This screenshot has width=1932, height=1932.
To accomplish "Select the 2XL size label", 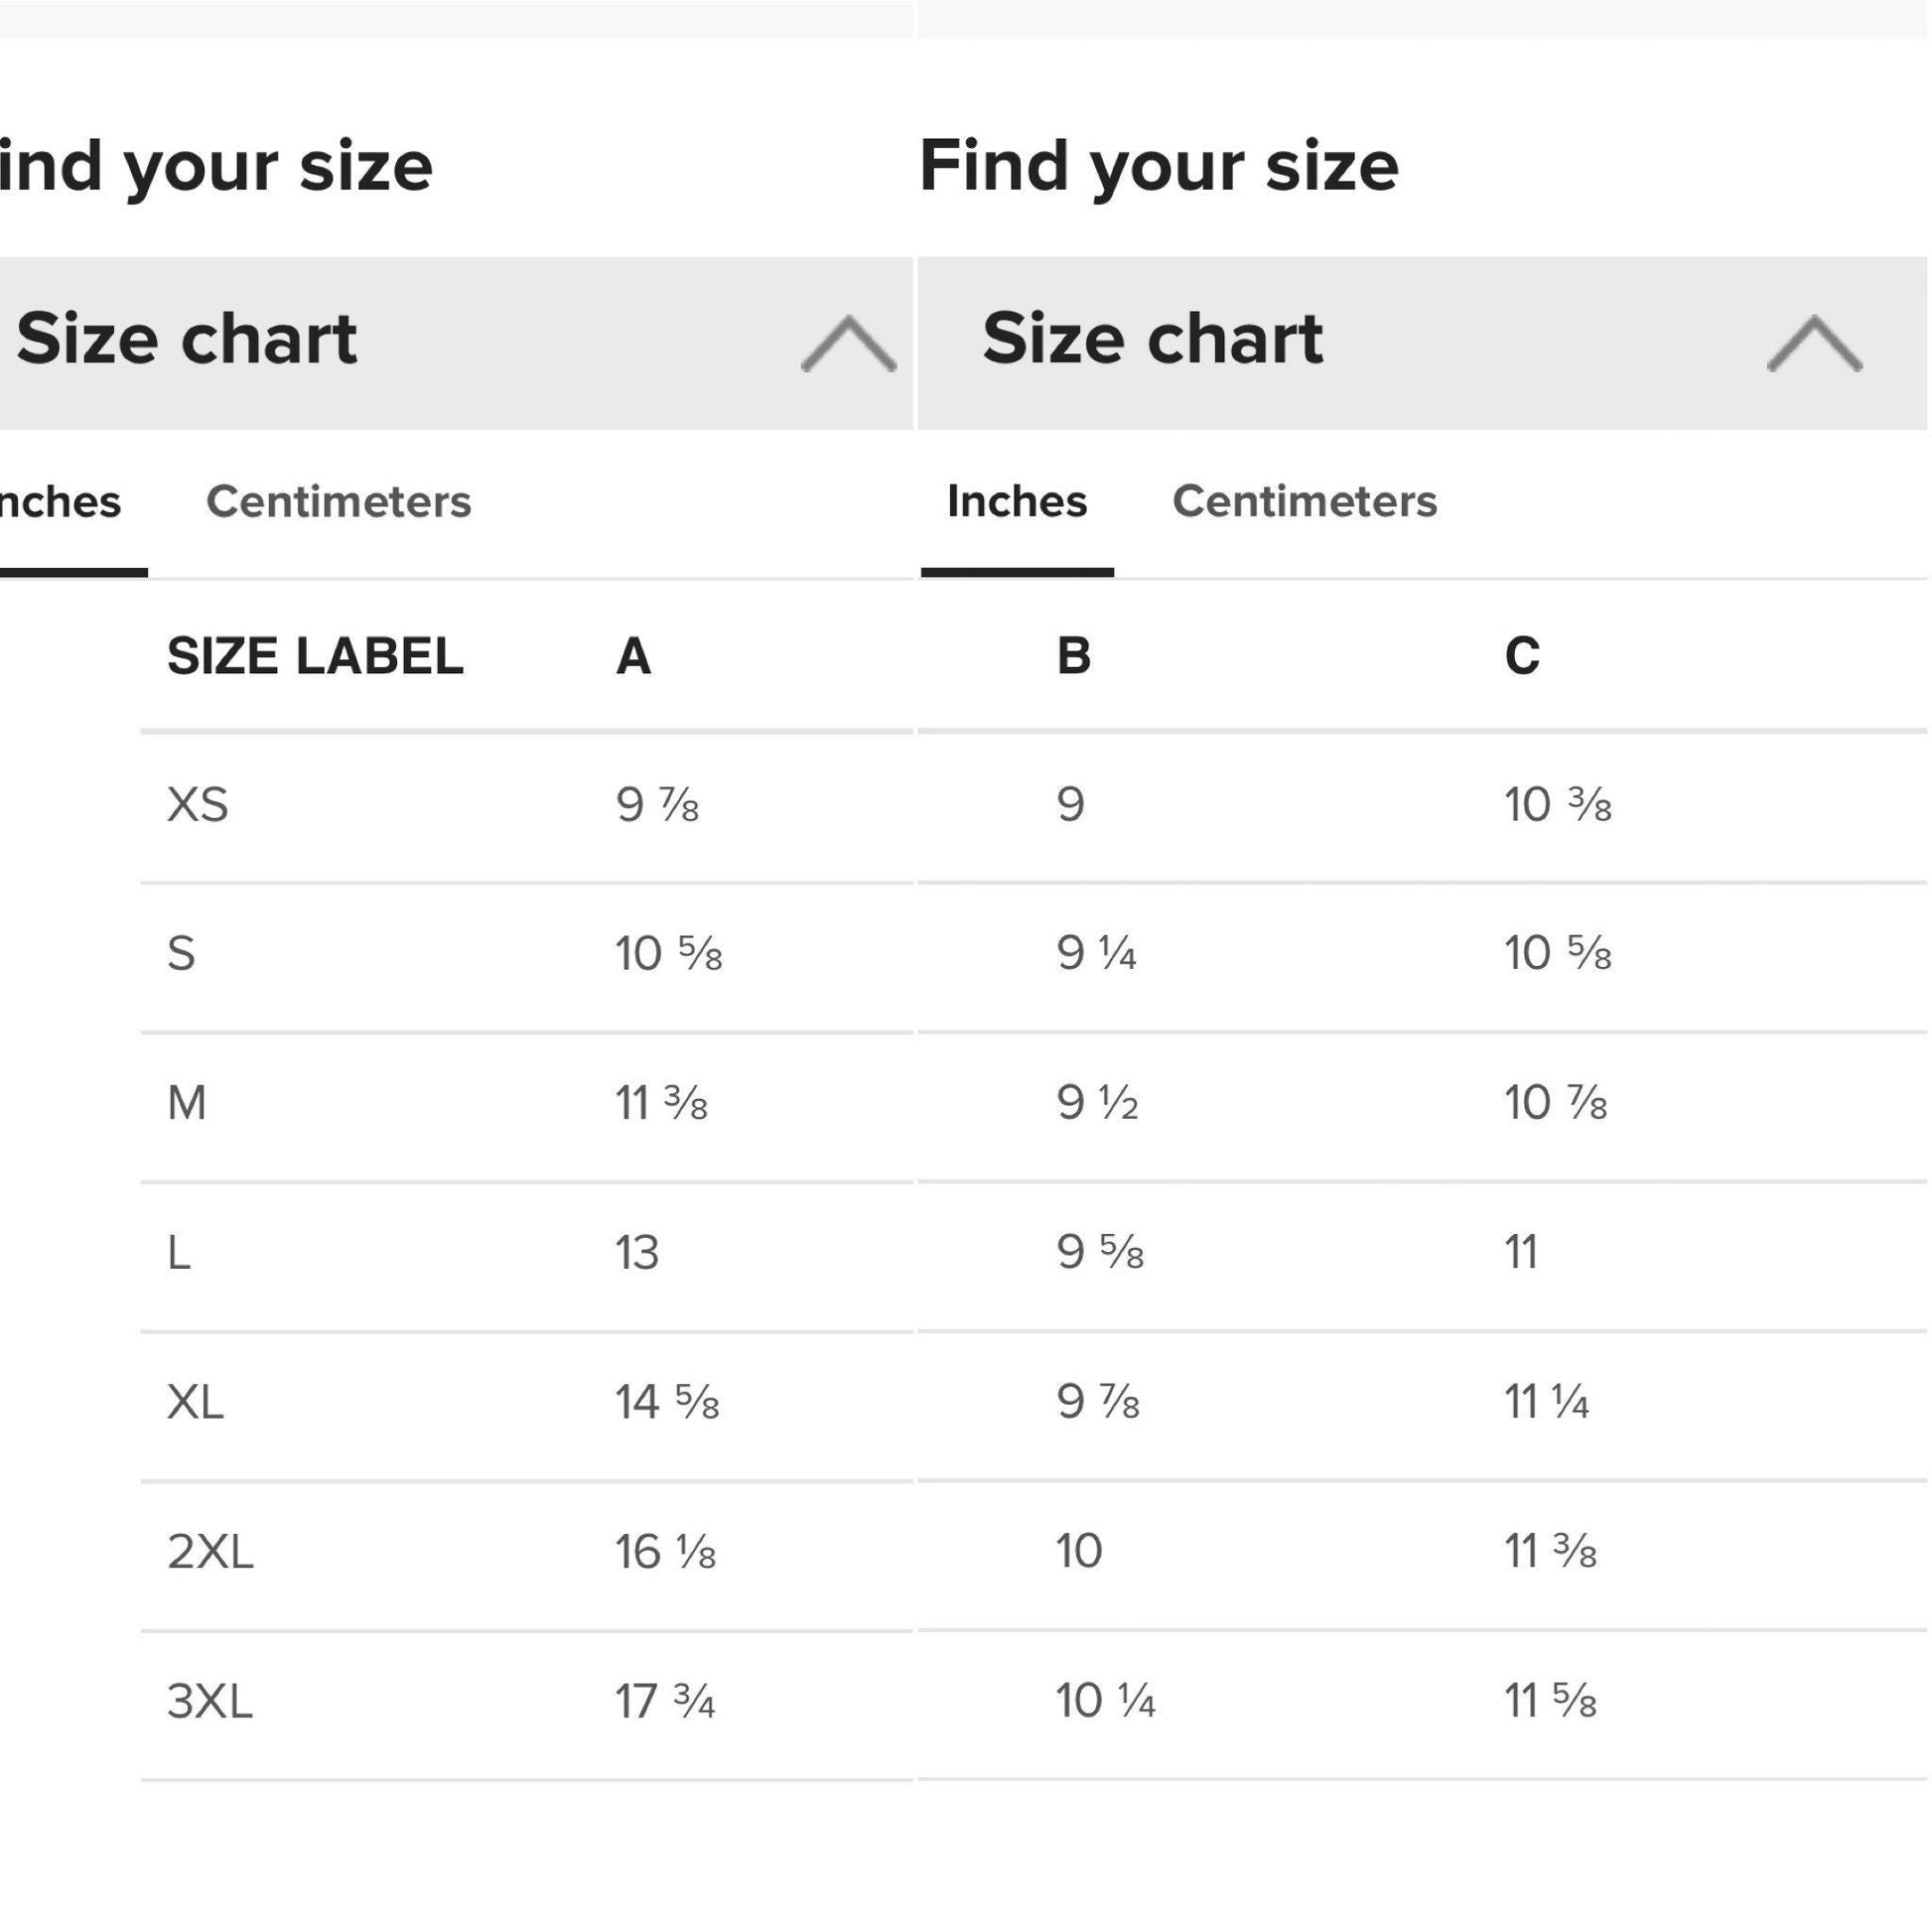I will point(210,1551).
